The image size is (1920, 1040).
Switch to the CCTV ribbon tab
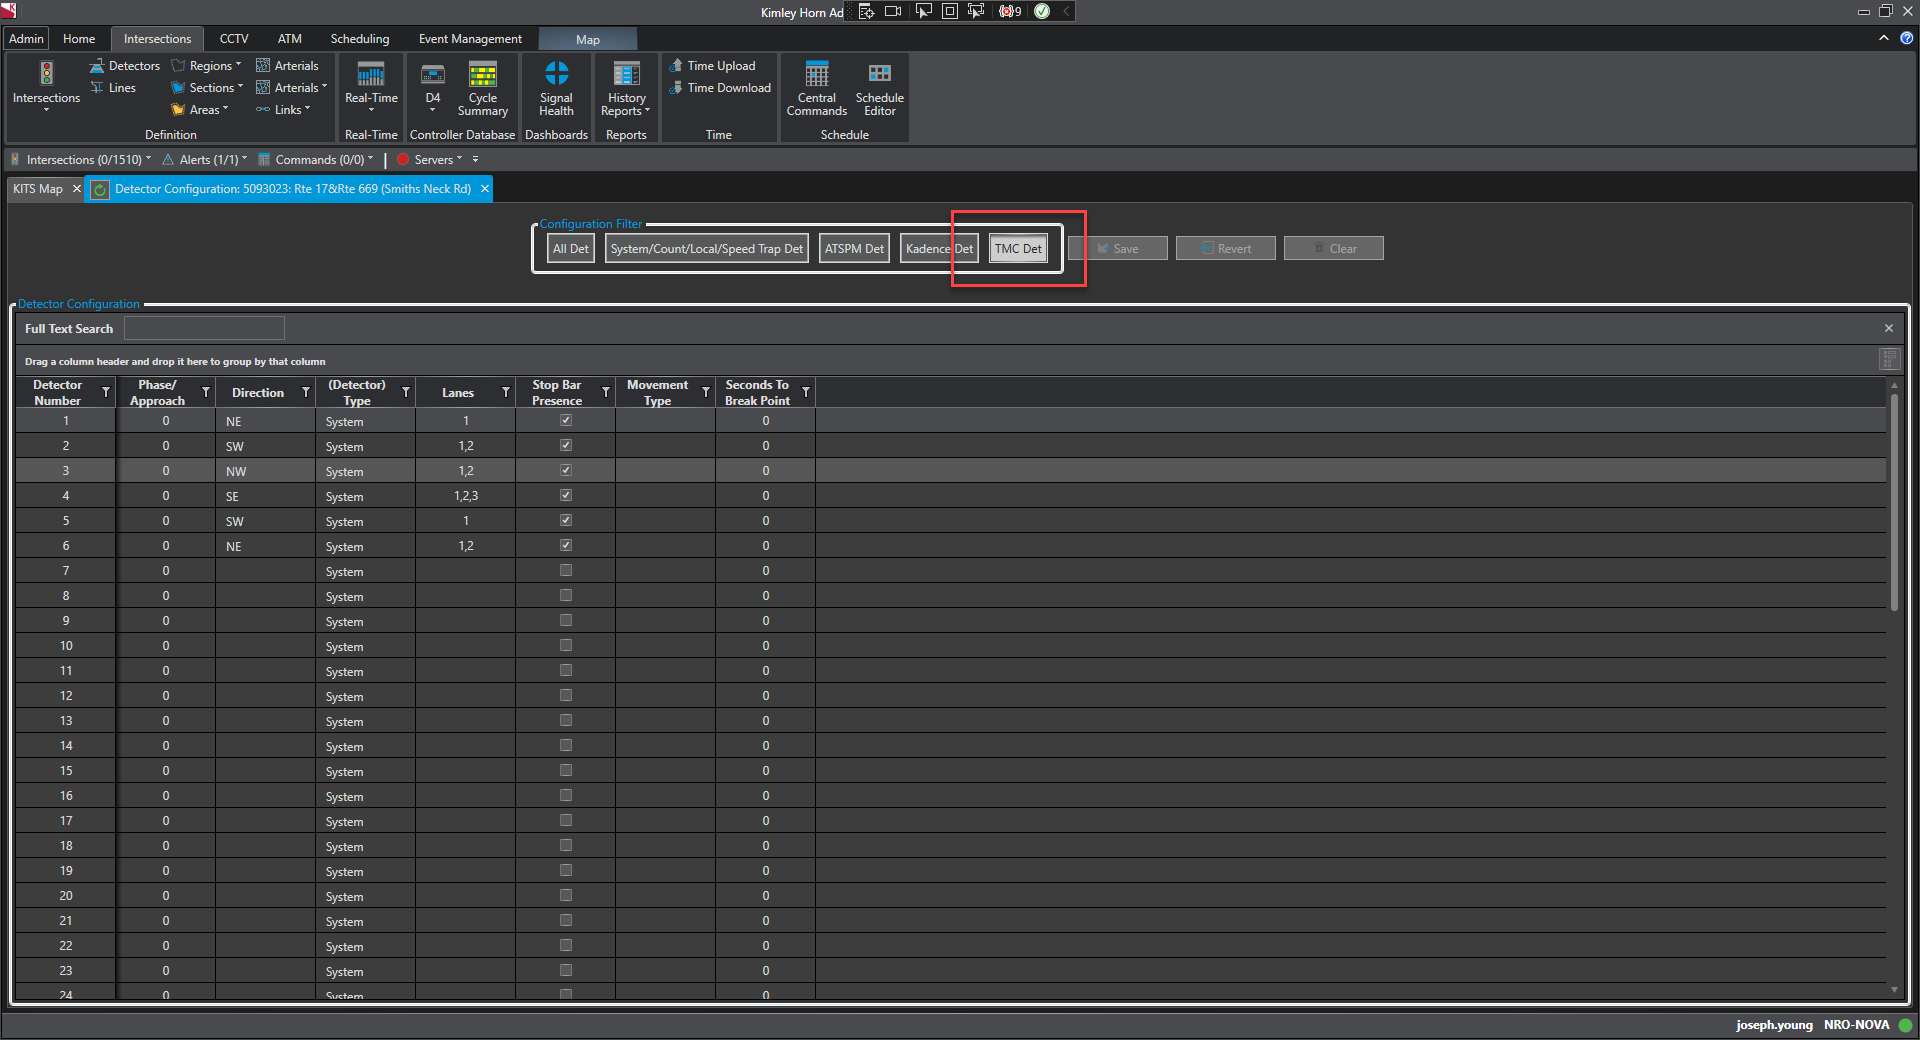point(234,39)
